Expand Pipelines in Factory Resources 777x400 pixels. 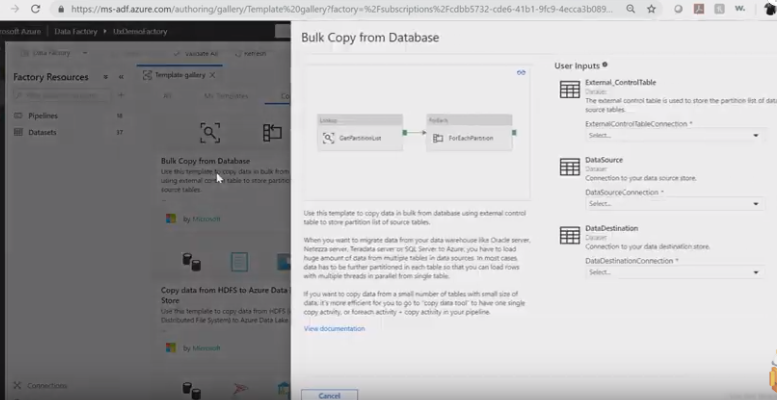tap(43, 115)
